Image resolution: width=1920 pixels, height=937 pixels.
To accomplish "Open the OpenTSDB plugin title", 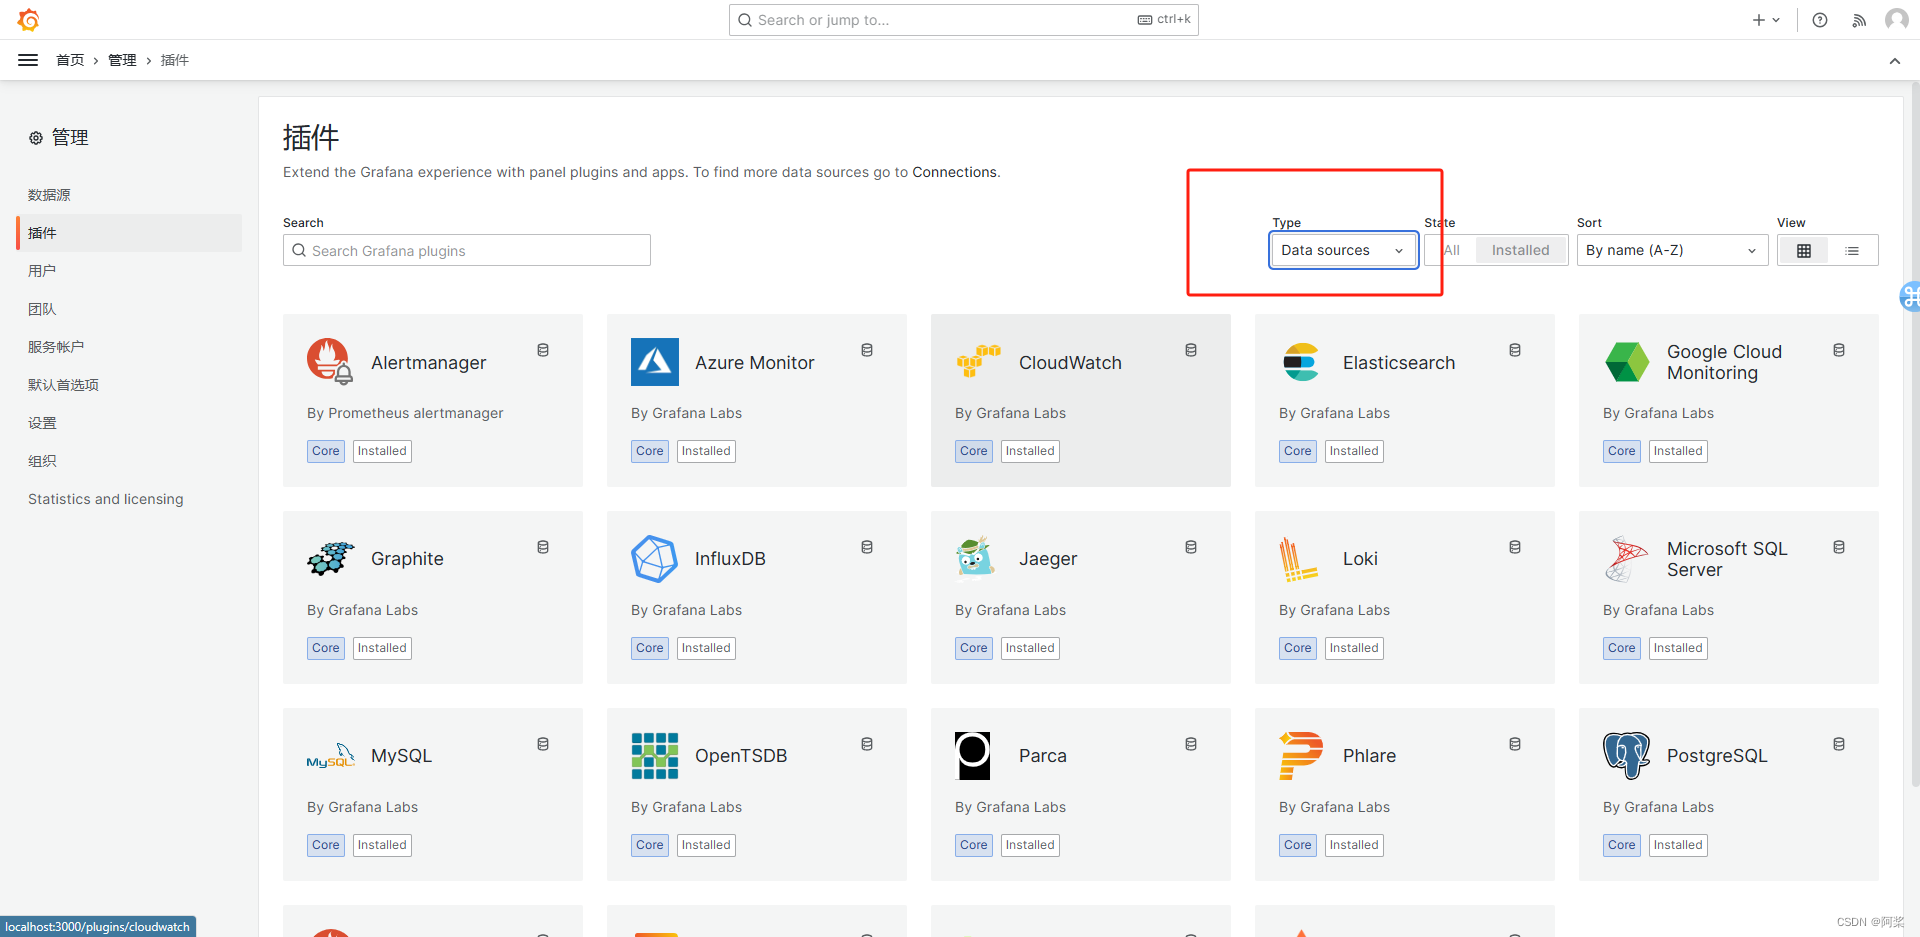I will coord(741,756).
